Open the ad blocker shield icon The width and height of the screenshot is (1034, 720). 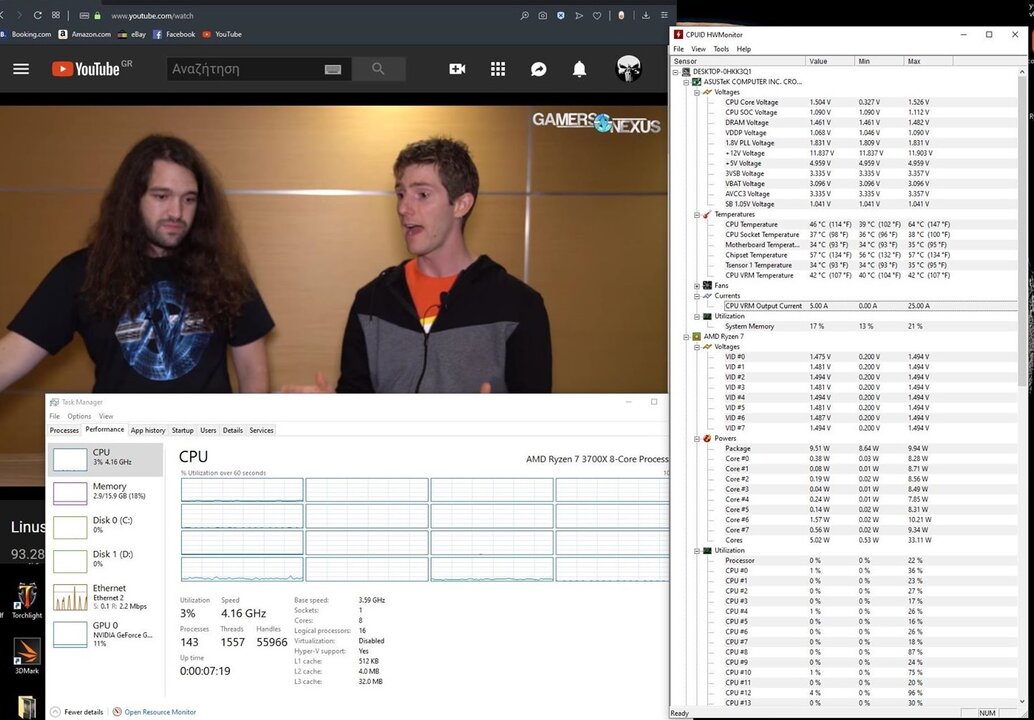[x=561, y=15]
